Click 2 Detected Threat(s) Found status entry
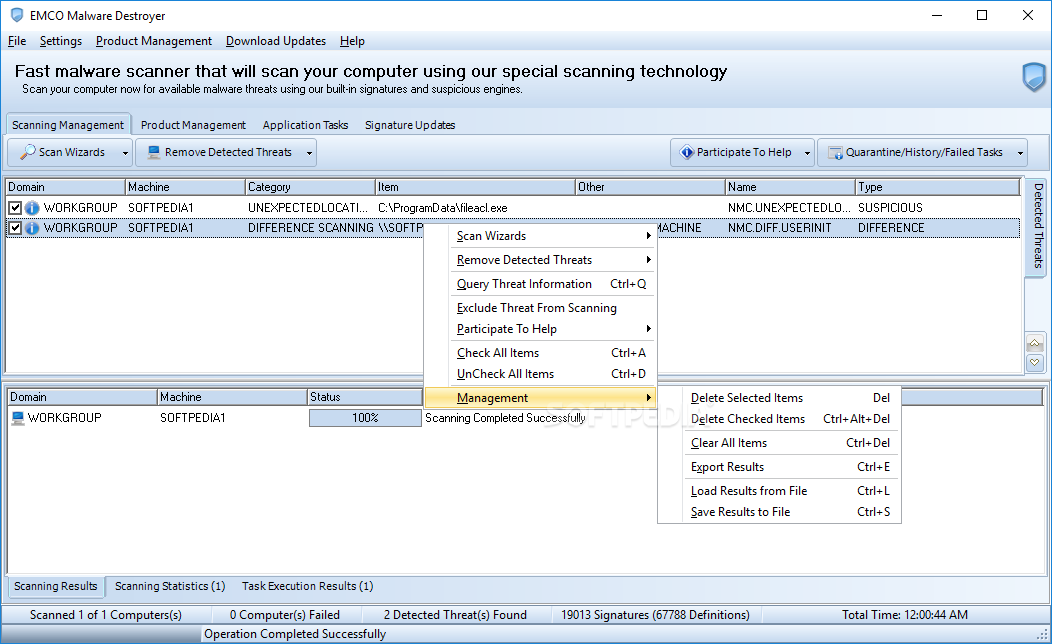The width and height of the screenshot is (1052, 644). tap(456, 615)
